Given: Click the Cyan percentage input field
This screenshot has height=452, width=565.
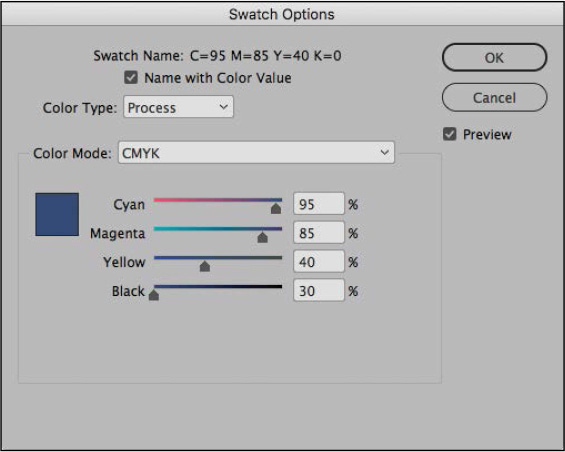Looking at the screenshot, I should pyautogui.click(x=319, y=204).
